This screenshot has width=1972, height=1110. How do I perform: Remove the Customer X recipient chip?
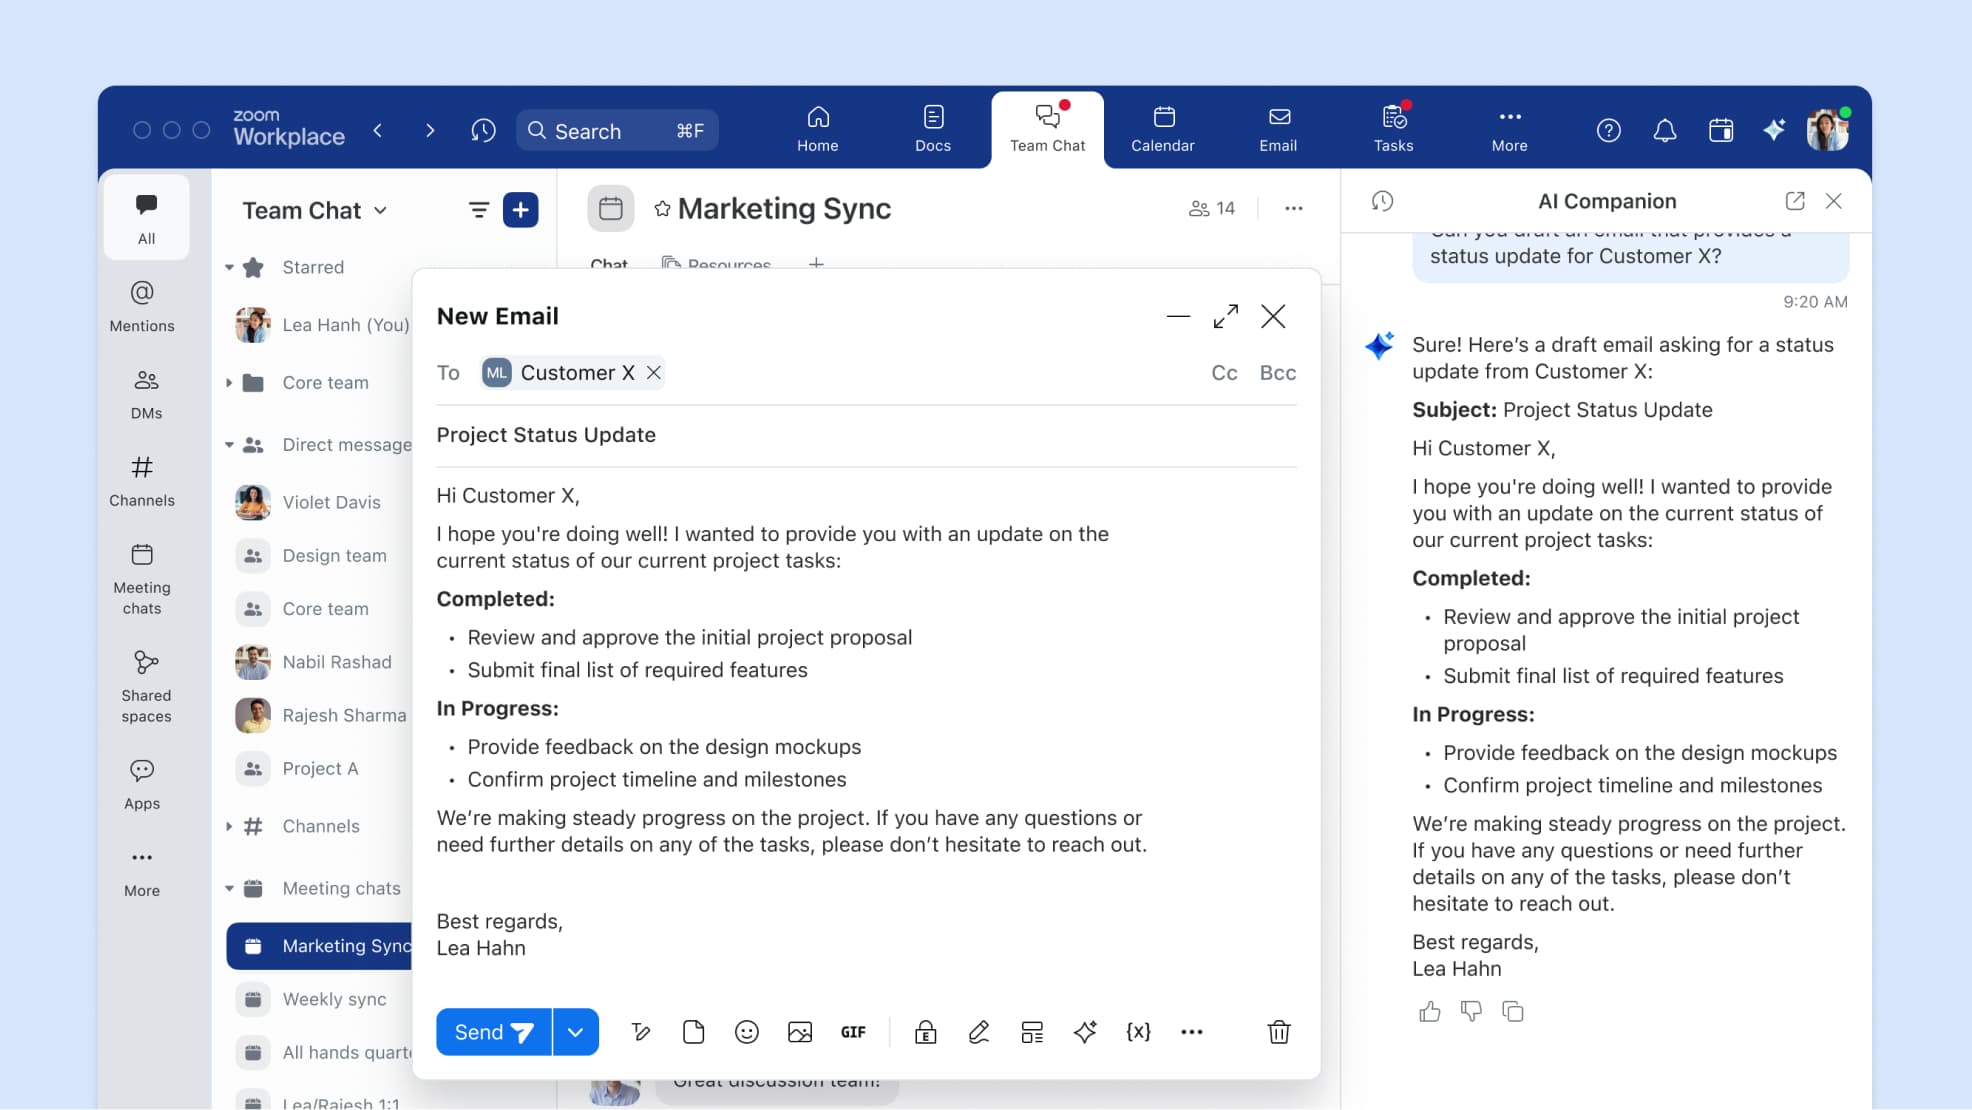coord(654,373)
